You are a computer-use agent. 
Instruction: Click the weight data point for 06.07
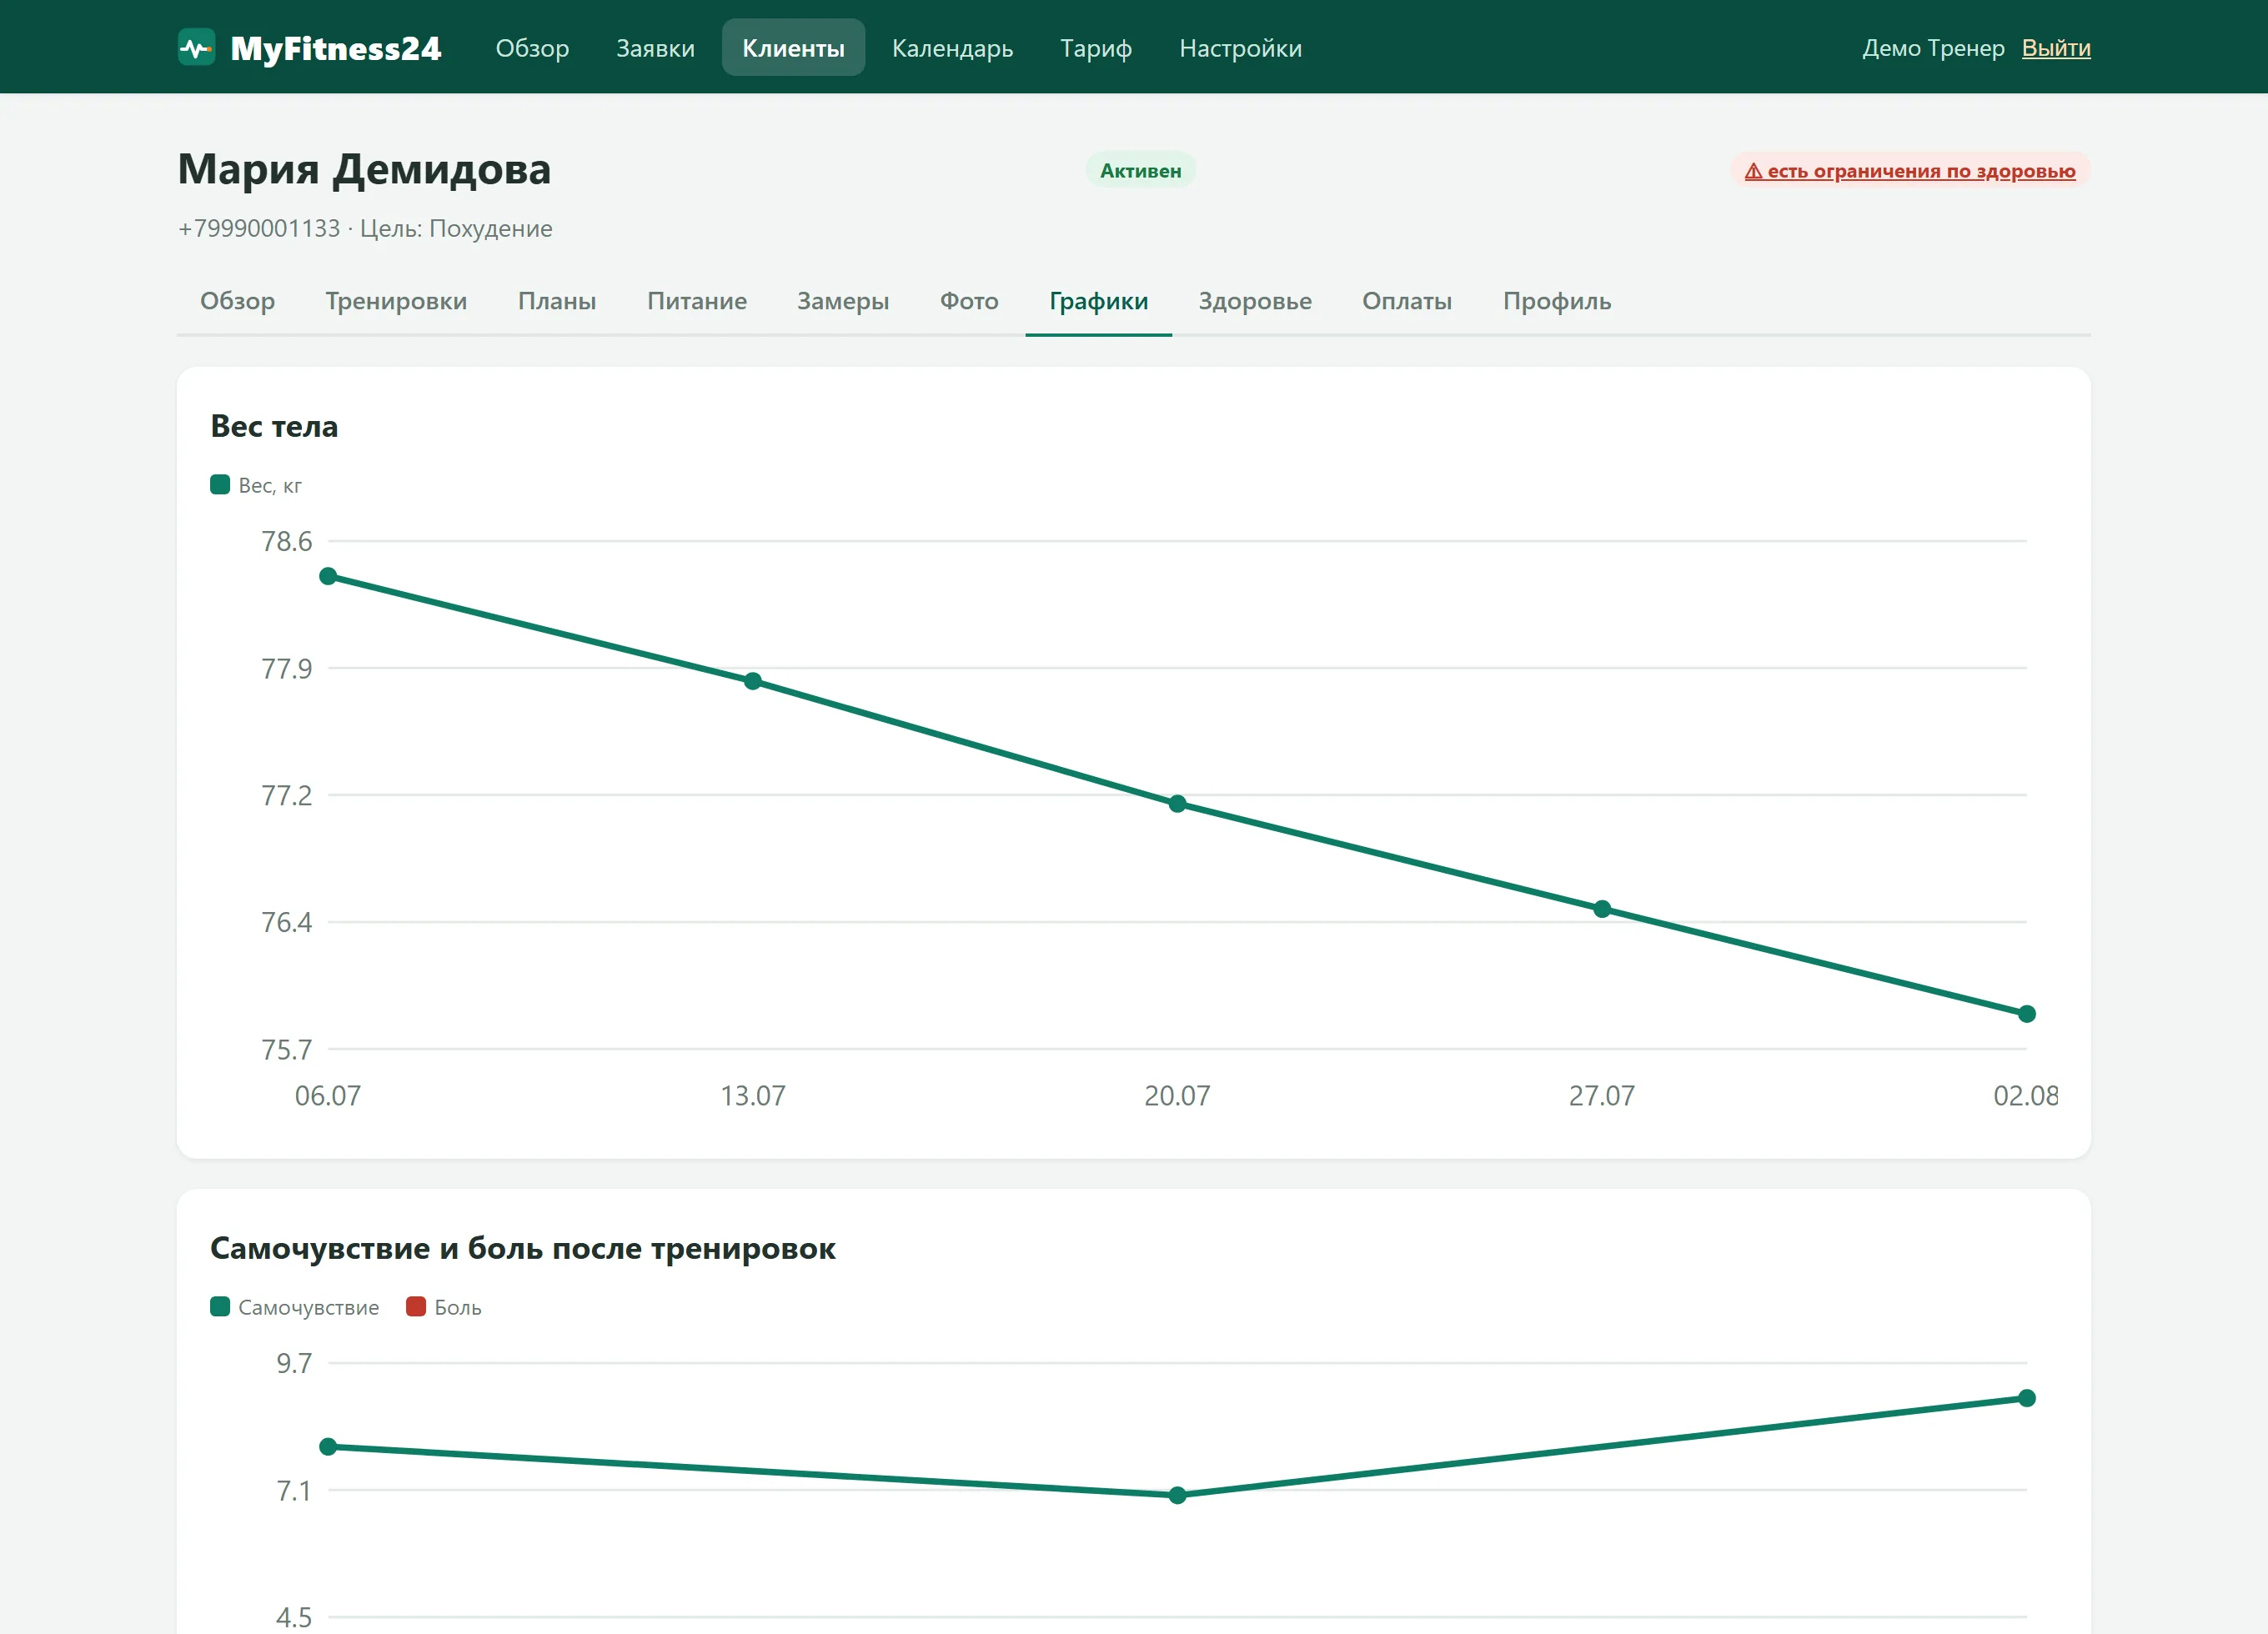(328, 576)
